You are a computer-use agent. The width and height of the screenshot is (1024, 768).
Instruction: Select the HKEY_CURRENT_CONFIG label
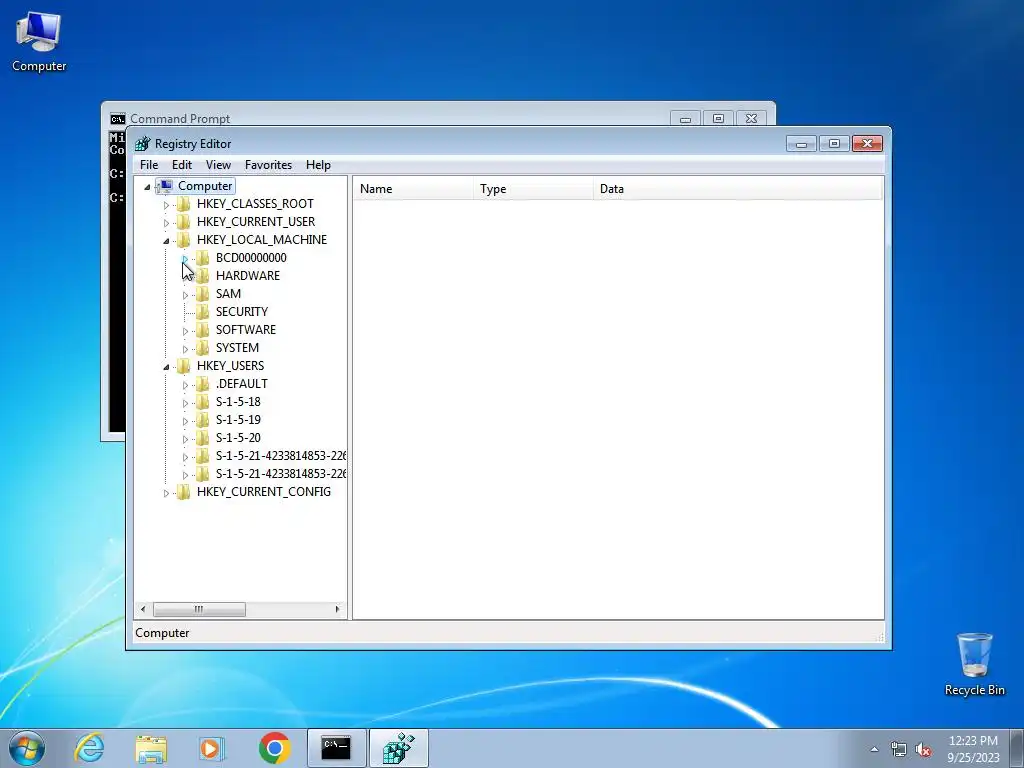coord(264,492)
